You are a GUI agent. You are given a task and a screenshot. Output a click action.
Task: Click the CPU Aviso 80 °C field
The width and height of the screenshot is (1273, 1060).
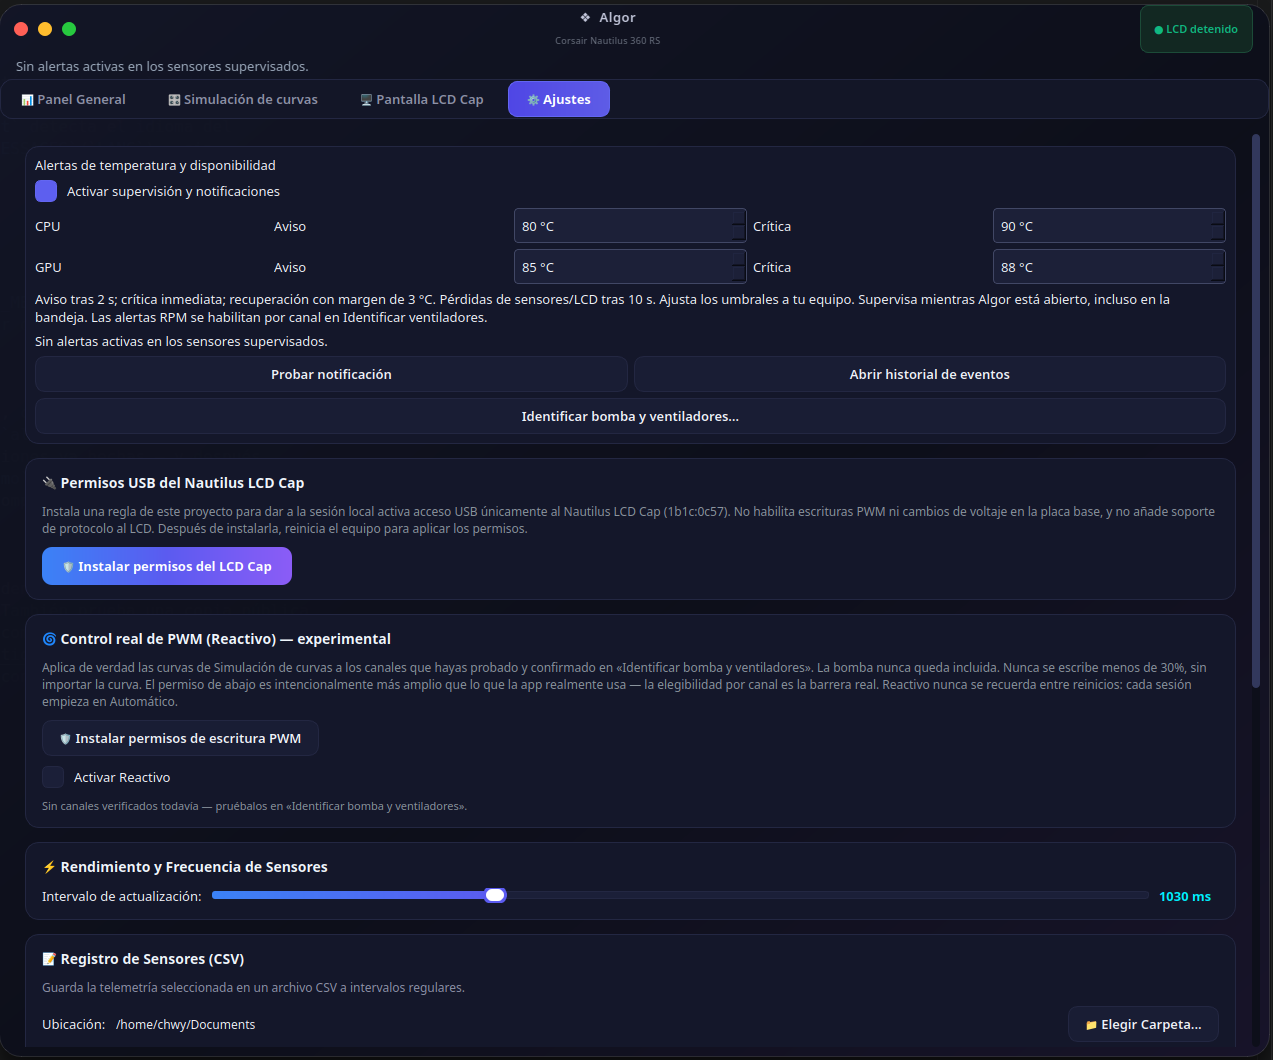(630, 226)
